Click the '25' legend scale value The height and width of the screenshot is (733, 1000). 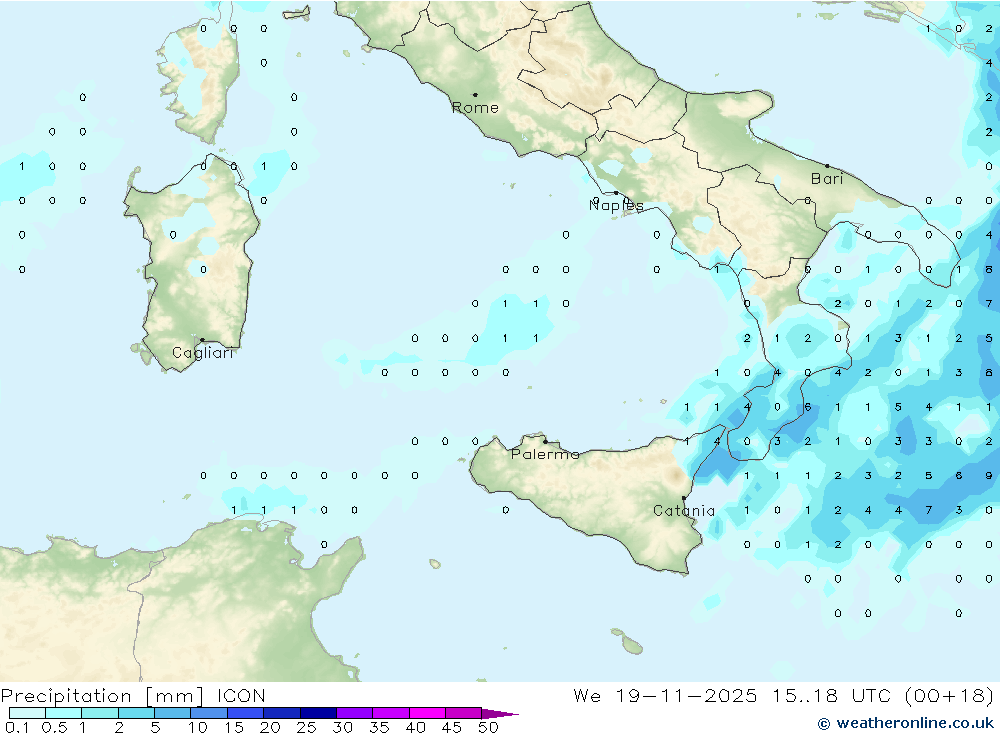(306, 727)
